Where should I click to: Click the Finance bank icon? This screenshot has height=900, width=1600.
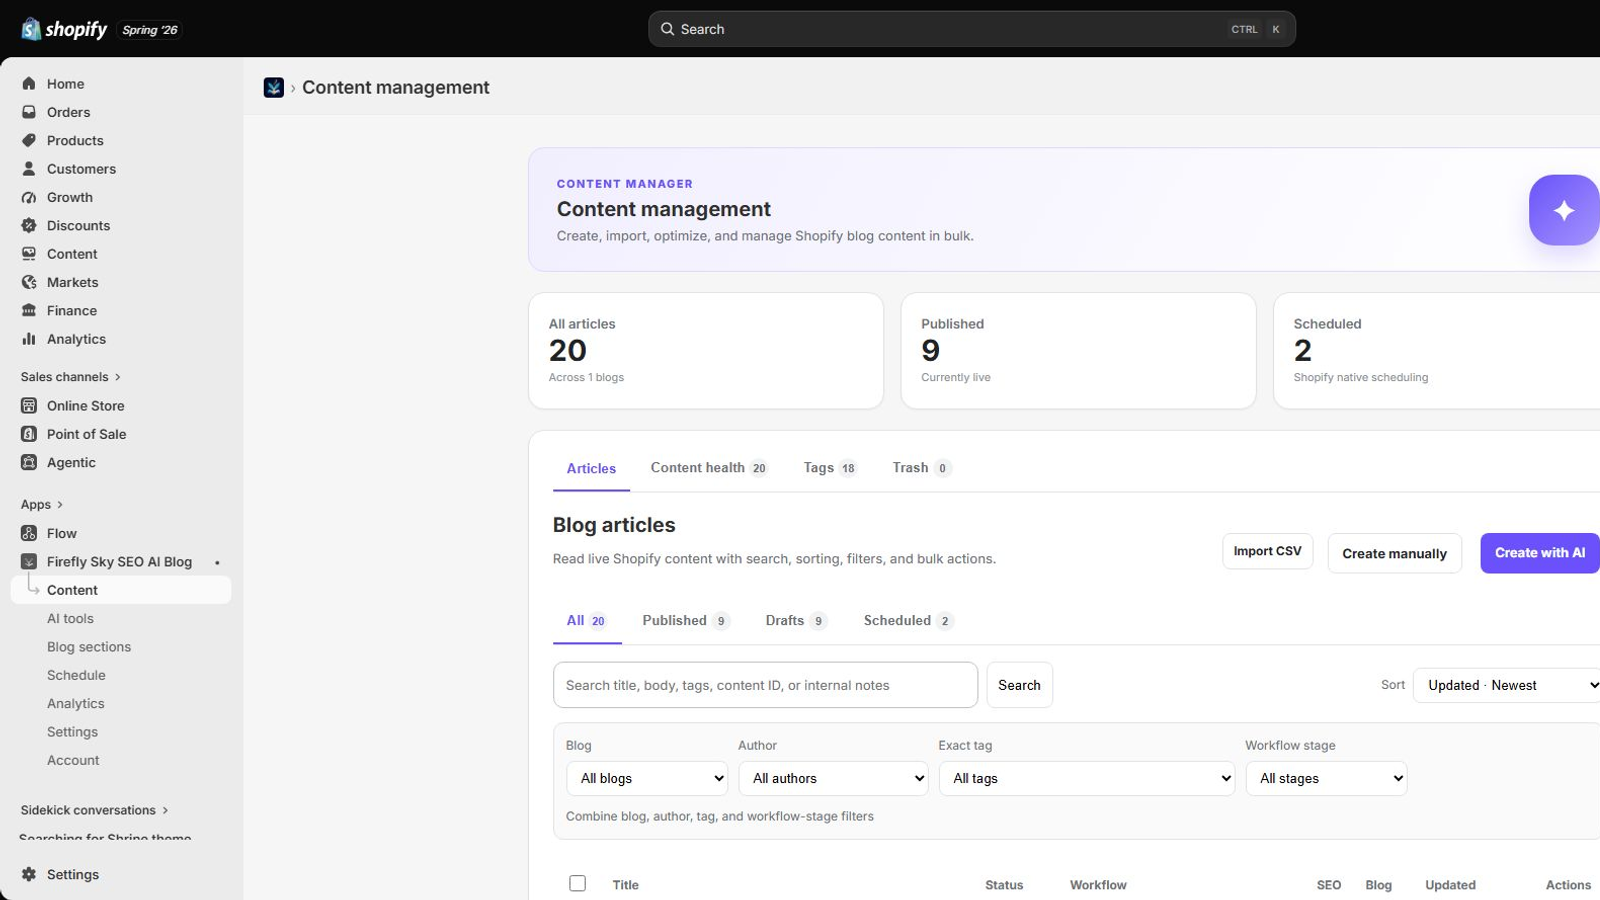click(29, 311)
